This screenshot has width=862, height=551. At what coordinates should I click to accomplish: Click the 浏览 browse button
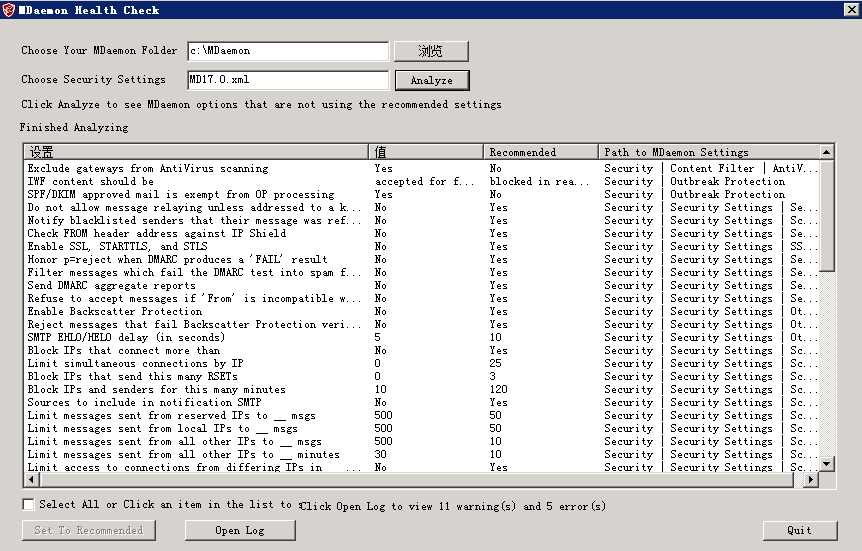coord(432,51)
